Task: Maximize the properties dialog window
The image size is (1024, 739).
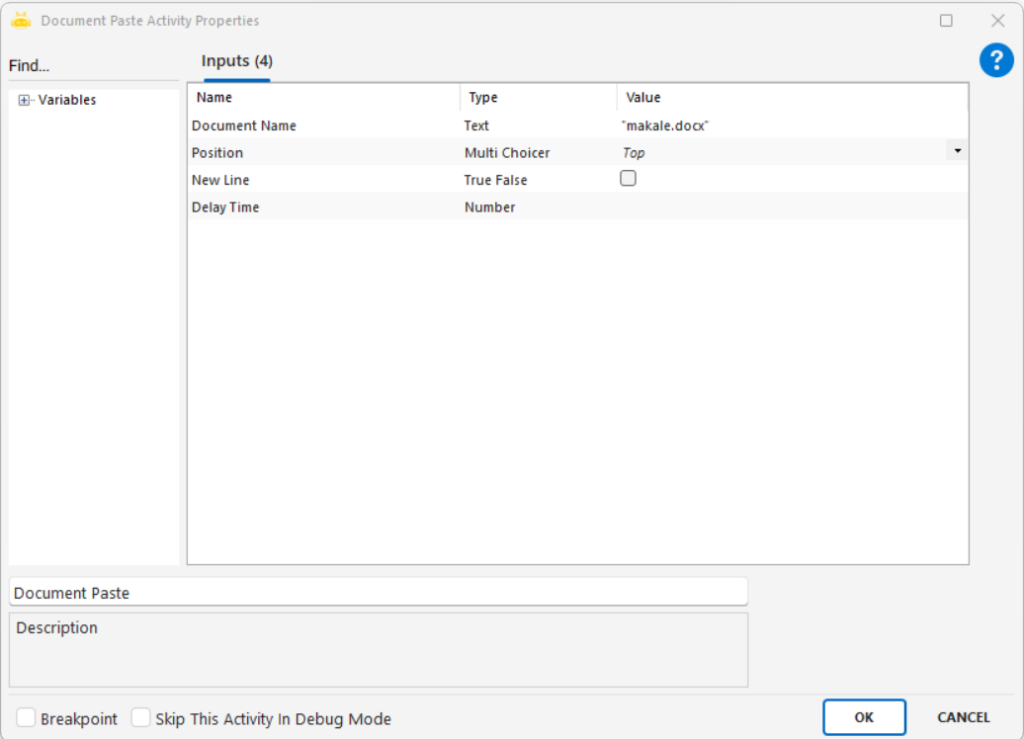Action: [x=946, y=20]
